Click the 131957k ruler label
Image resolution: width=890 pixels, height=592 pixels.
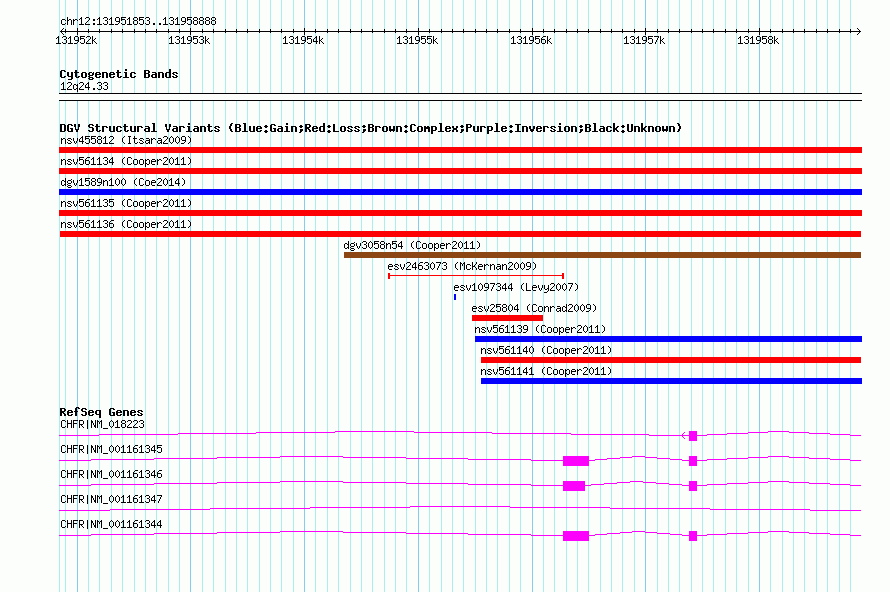[644, 40]
